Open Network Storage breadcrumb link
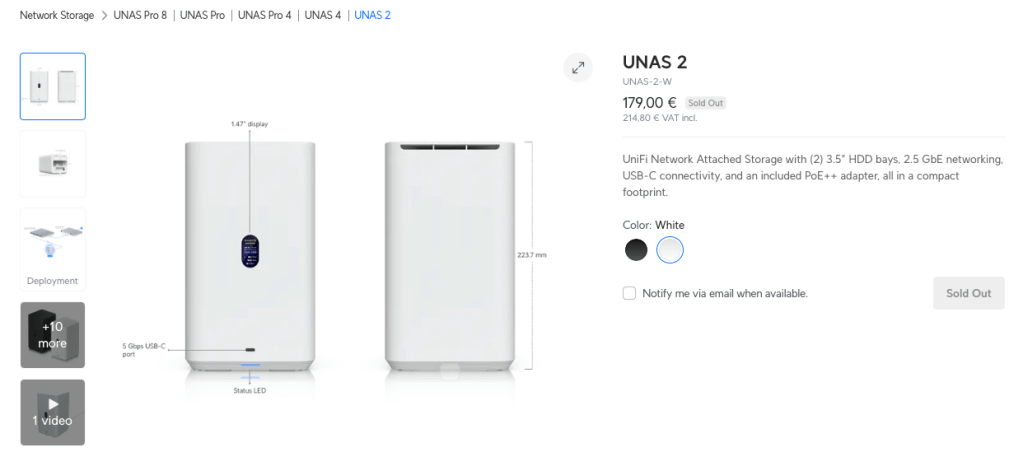This screenshot has width=1023, height=466. coord(57,15)
